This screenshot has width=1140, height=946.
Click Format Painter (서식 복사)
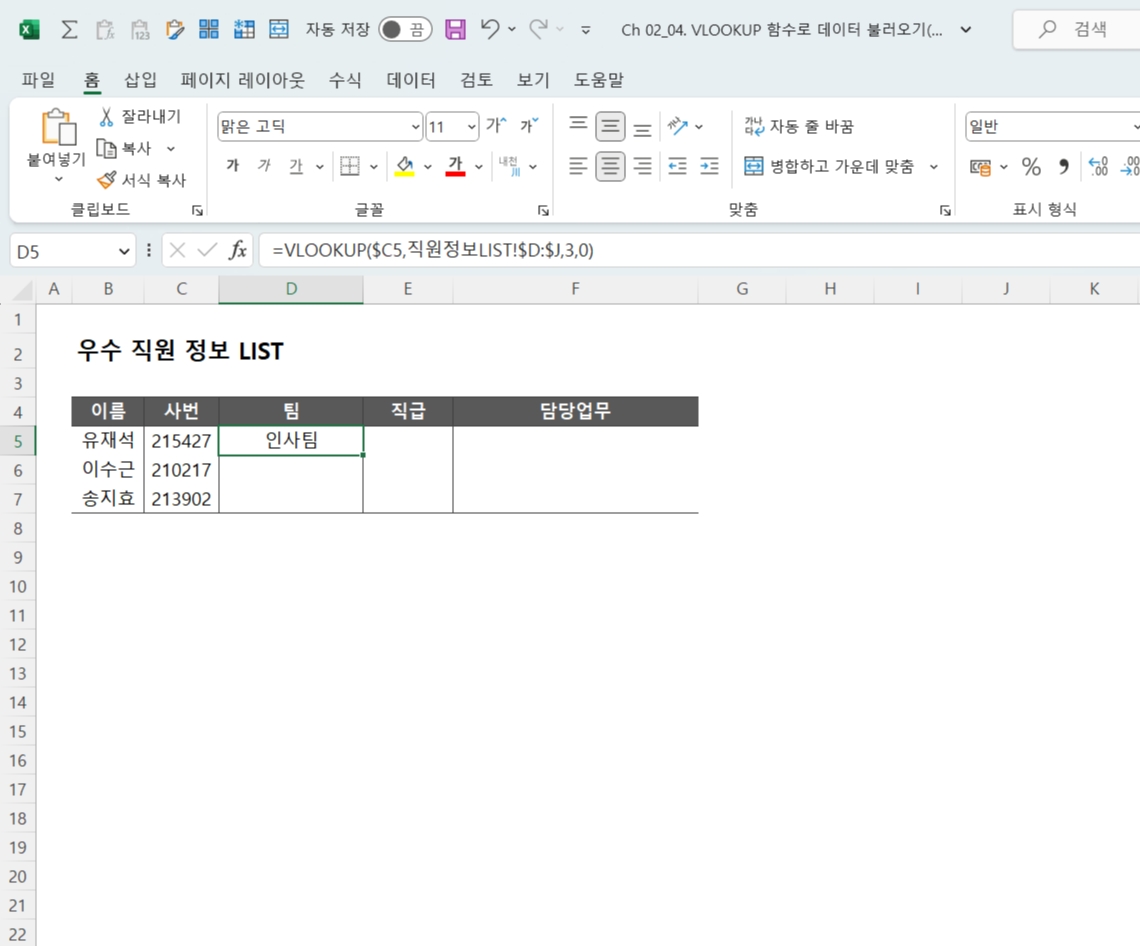[x=142, y=180]
